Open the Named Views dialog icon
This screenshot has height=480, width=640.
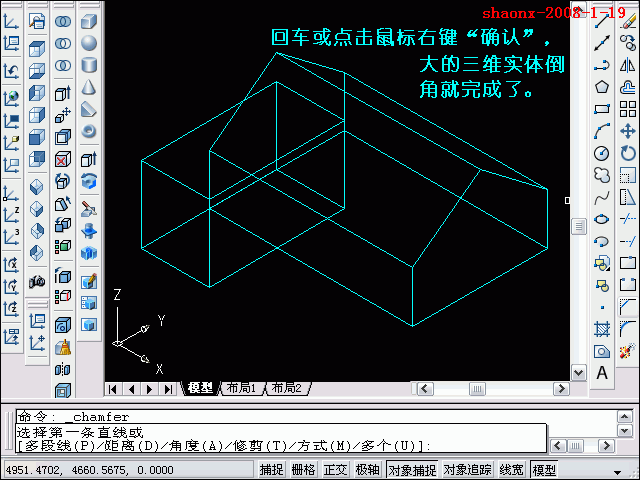pyautogui.click(x=37, y=21)
